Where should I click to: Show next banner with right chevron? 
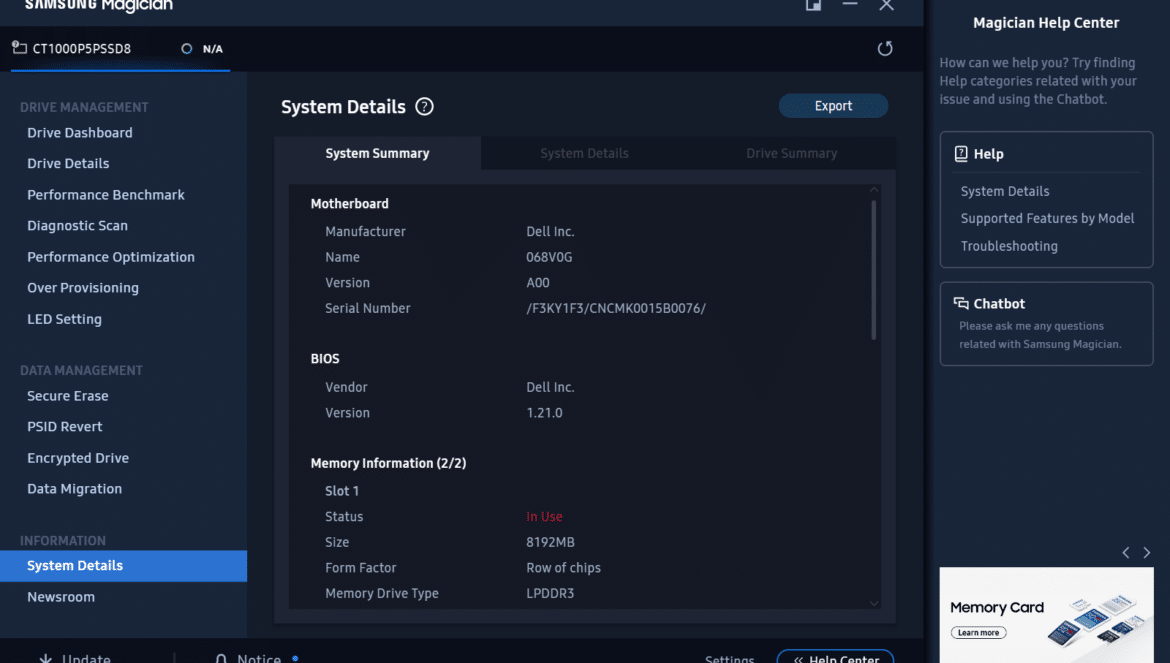pyautogui.click(x=1147, y=553)
